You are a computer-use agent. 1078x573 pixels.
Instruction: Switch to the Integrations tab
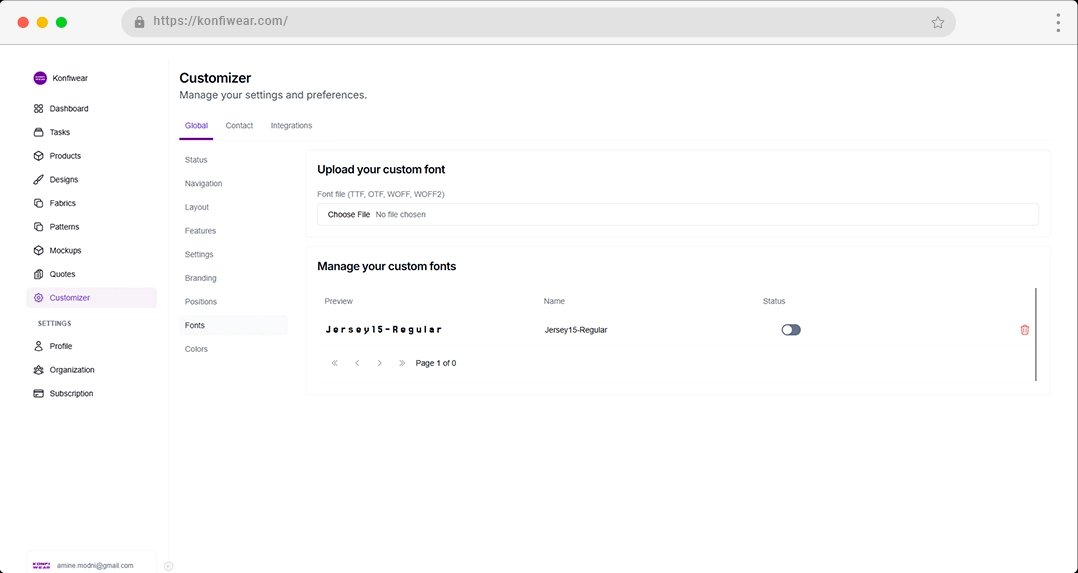(292, 126)
